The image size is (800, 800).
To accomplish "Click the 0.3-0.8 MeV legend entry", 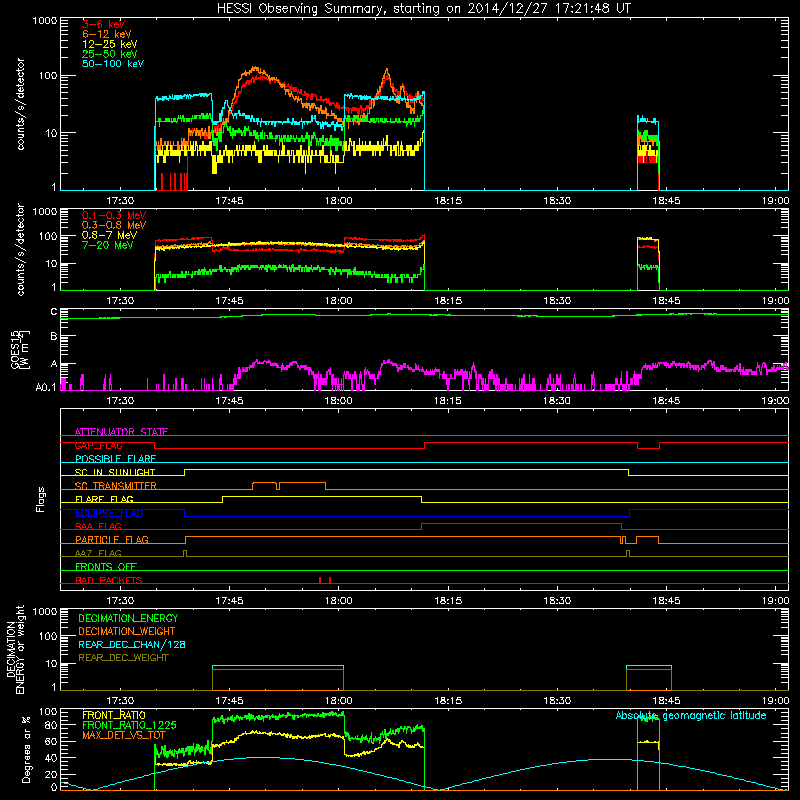I will (114, 225).
